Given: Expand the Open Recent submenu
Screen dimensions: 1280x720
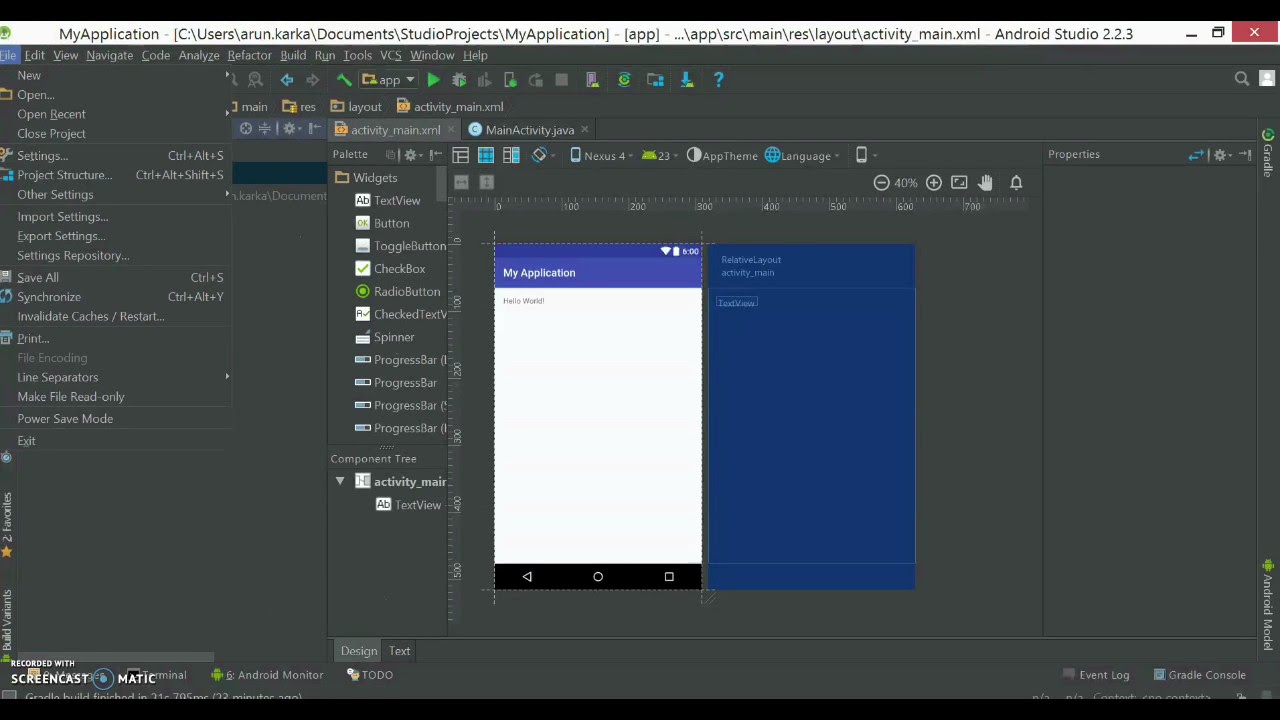Looking at the screenshot, I should [x=116, y=114].
